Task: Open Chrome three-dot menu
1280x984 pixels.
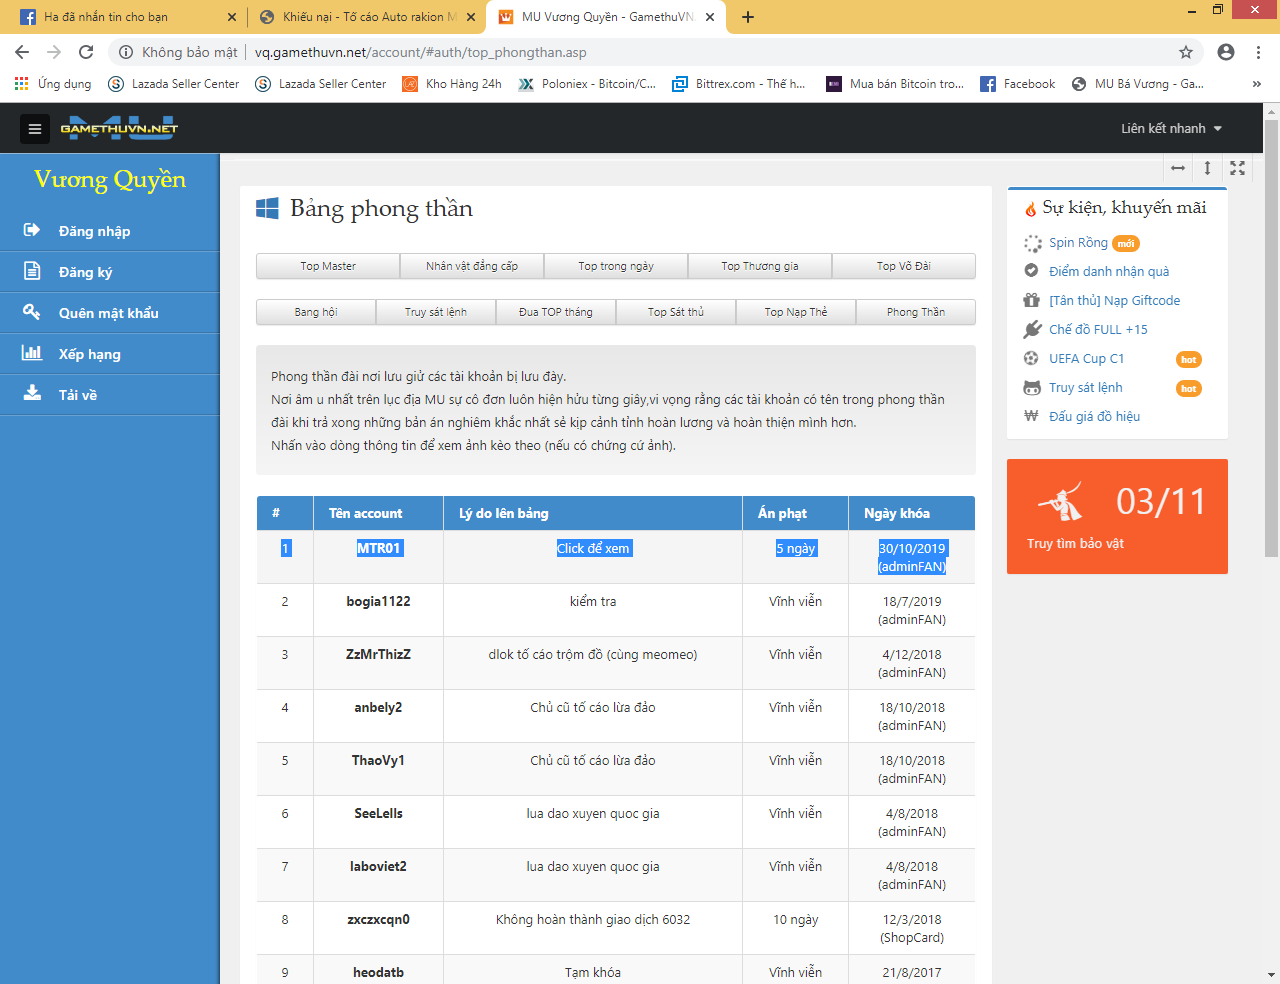Action: coord(1259,52)
